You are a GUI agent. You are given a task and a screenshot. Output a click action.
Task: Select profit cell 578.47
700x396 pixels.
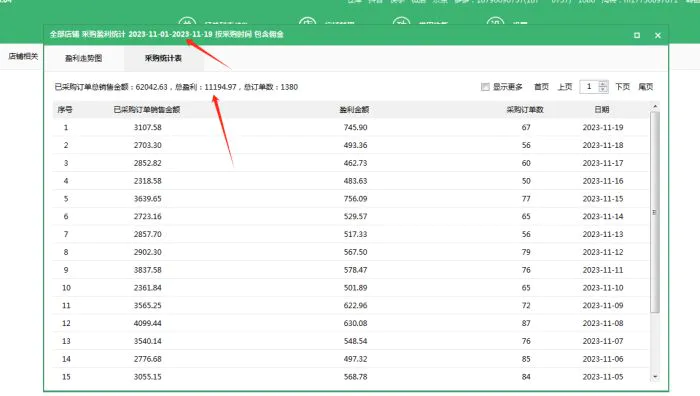[x=355, y=270]
